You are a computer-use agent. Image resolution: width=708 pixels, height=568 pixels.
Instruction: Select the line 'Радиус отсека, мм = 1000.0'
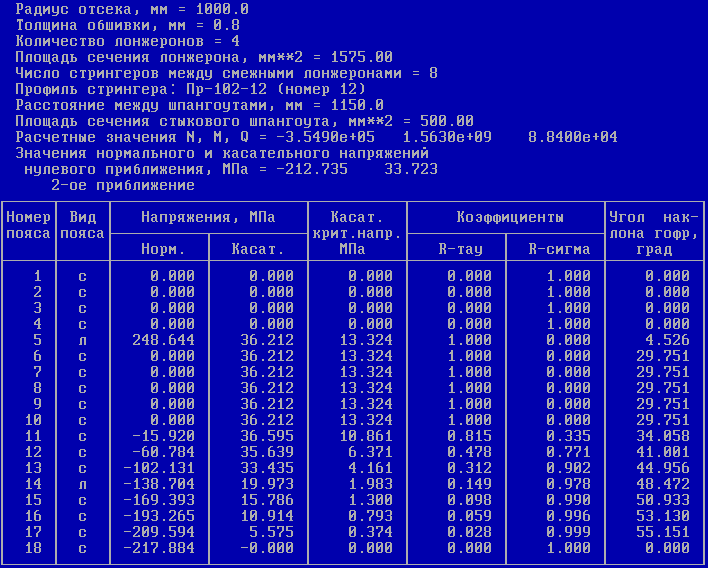click(x=132, y=9)
